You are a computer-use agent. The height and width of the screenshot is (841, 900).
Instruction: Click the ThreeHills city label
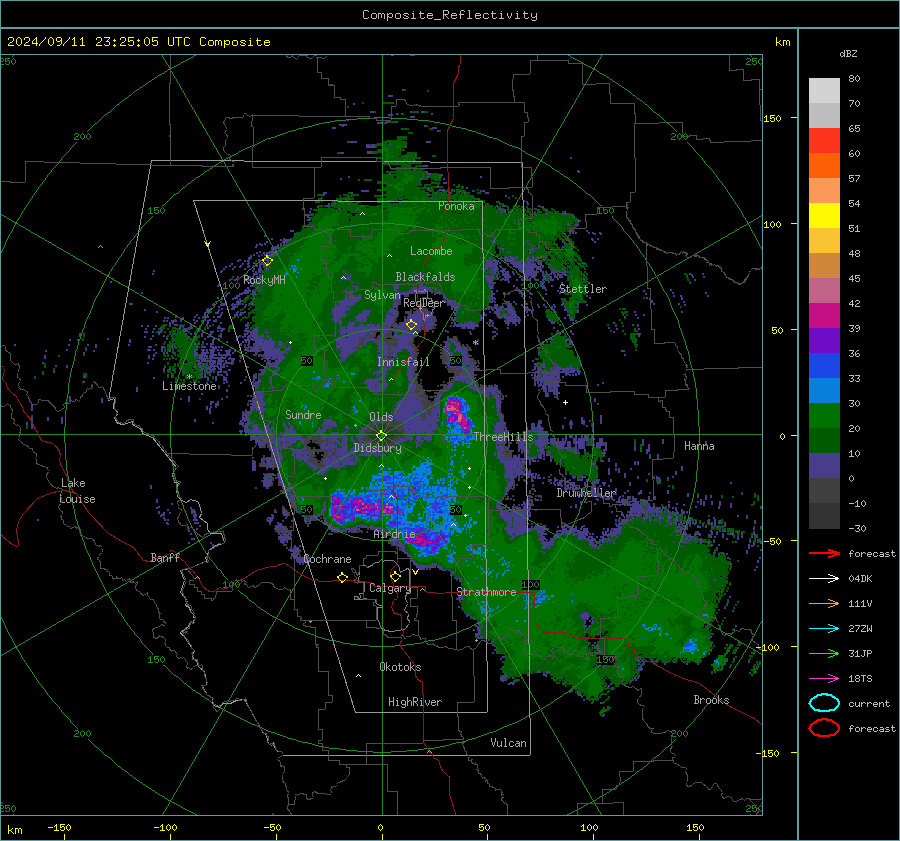pos(503,437)
